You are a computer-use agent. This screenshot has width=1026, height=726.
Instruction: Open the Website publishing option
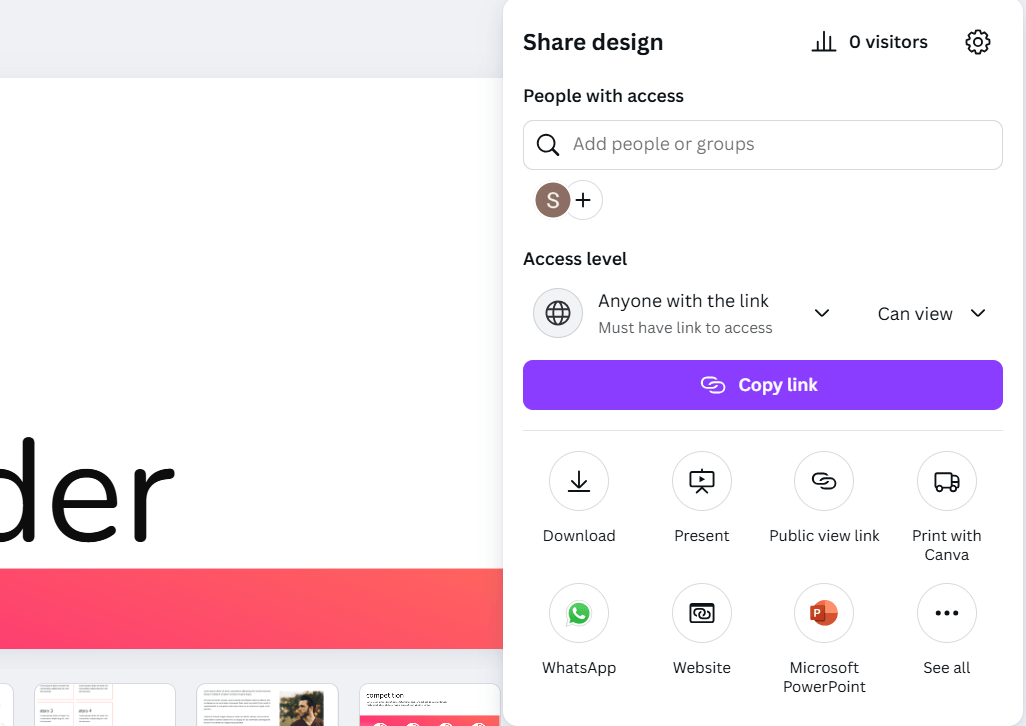click(x=701, y=613)
